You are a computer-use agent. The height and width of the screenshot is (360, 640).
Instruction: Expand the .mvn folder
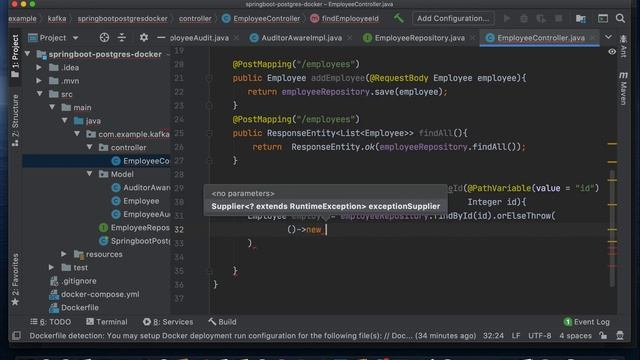[39, 81]
